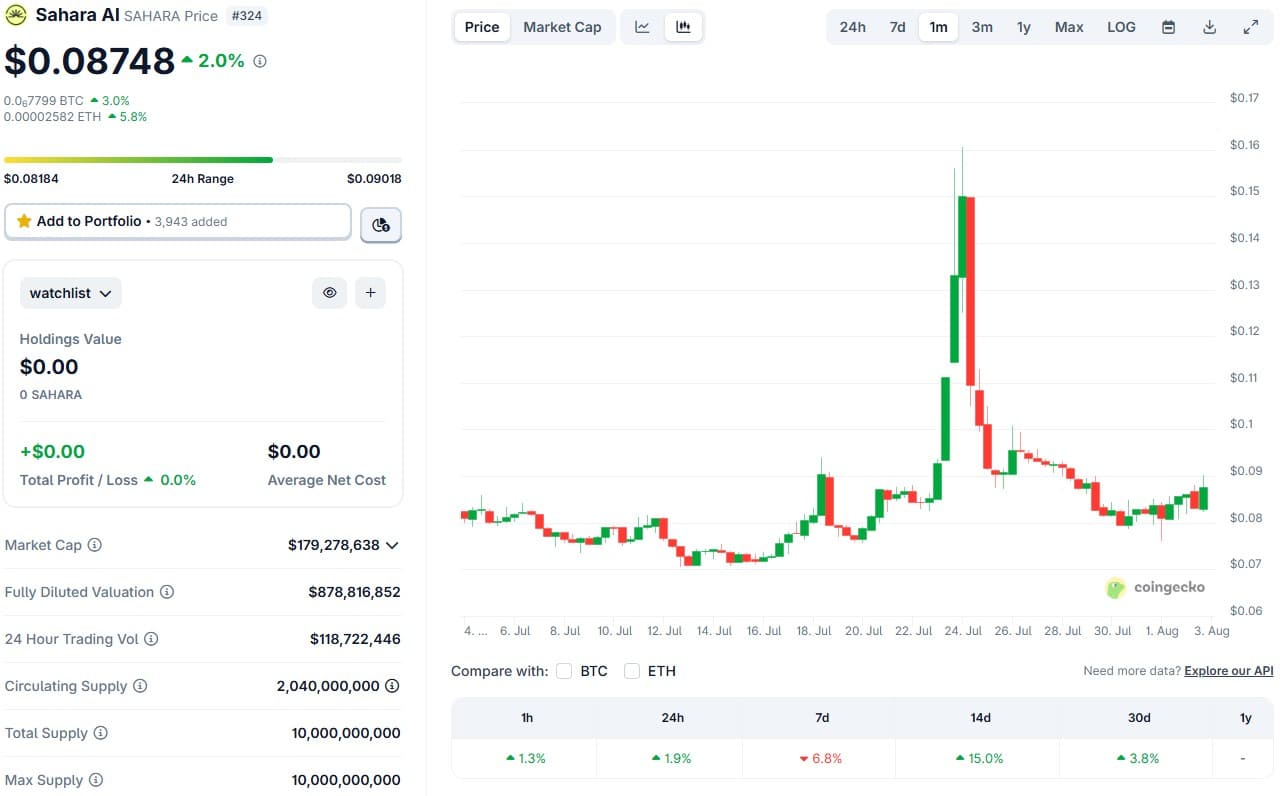Screen dimensions: 1282x796
Task: Open the watchlist dropdown
Action: 70,292
